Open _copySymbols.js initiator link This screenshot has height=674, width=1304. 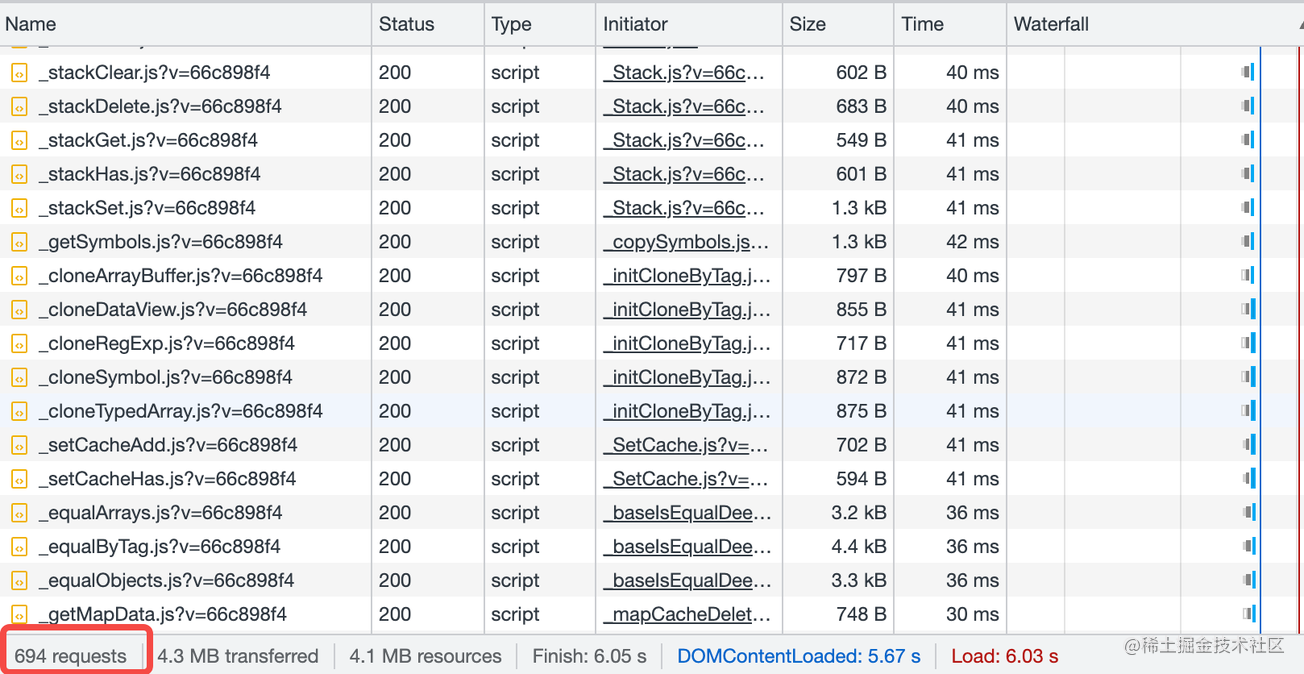tap(686, 242)
